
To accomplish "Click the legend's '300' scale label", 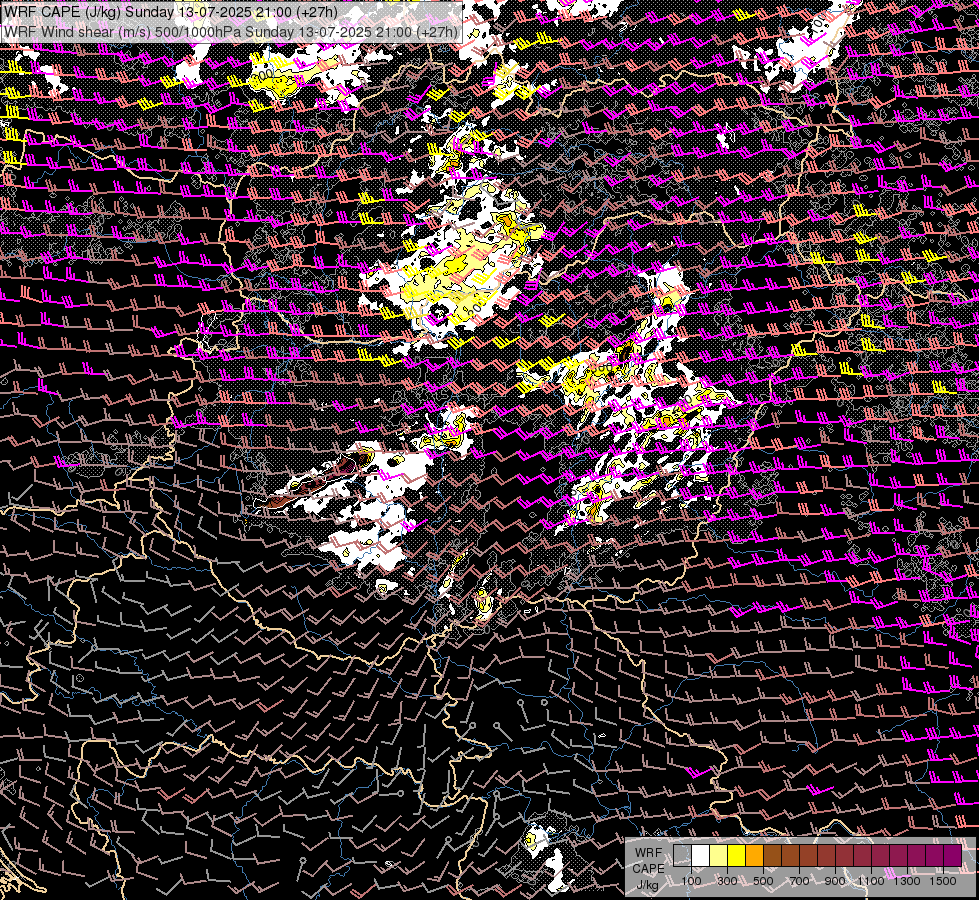I will tap(727, 881).
